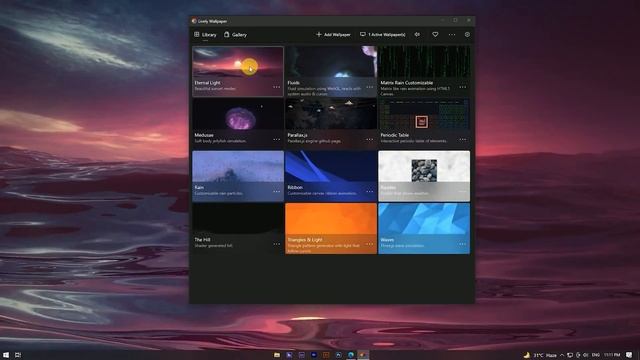Select the Matrix Rain Customizable wallpaper

tap(424, 71)
